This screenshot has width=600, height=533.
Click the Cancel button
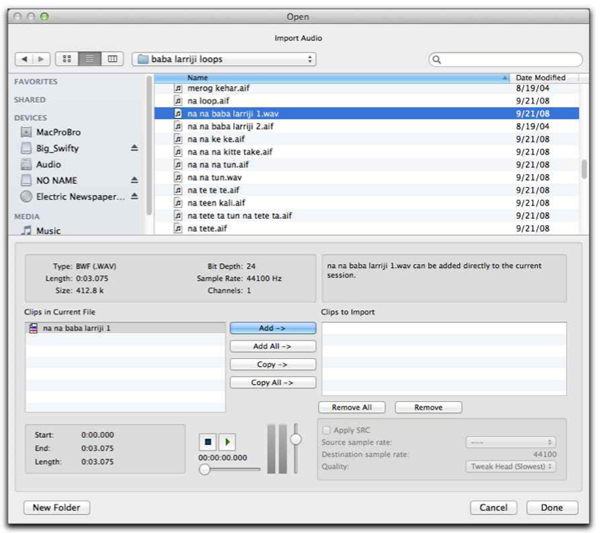click(x=493, y=508)
